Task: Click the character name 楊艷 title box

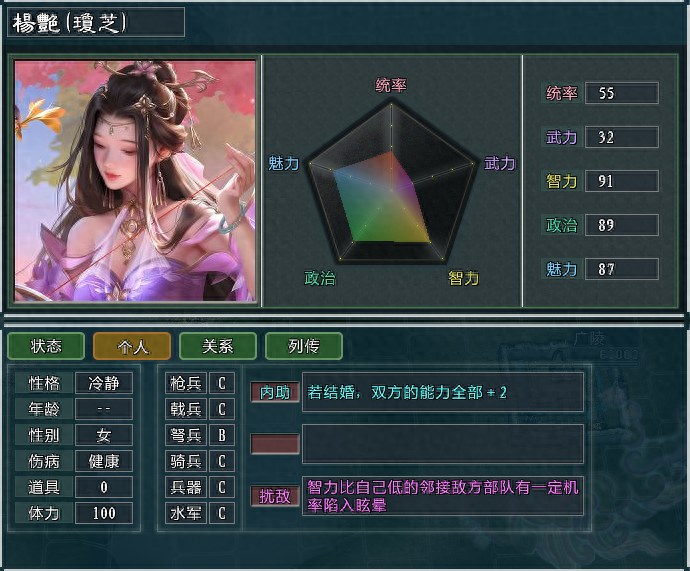Action: click(x=96, y=22)
